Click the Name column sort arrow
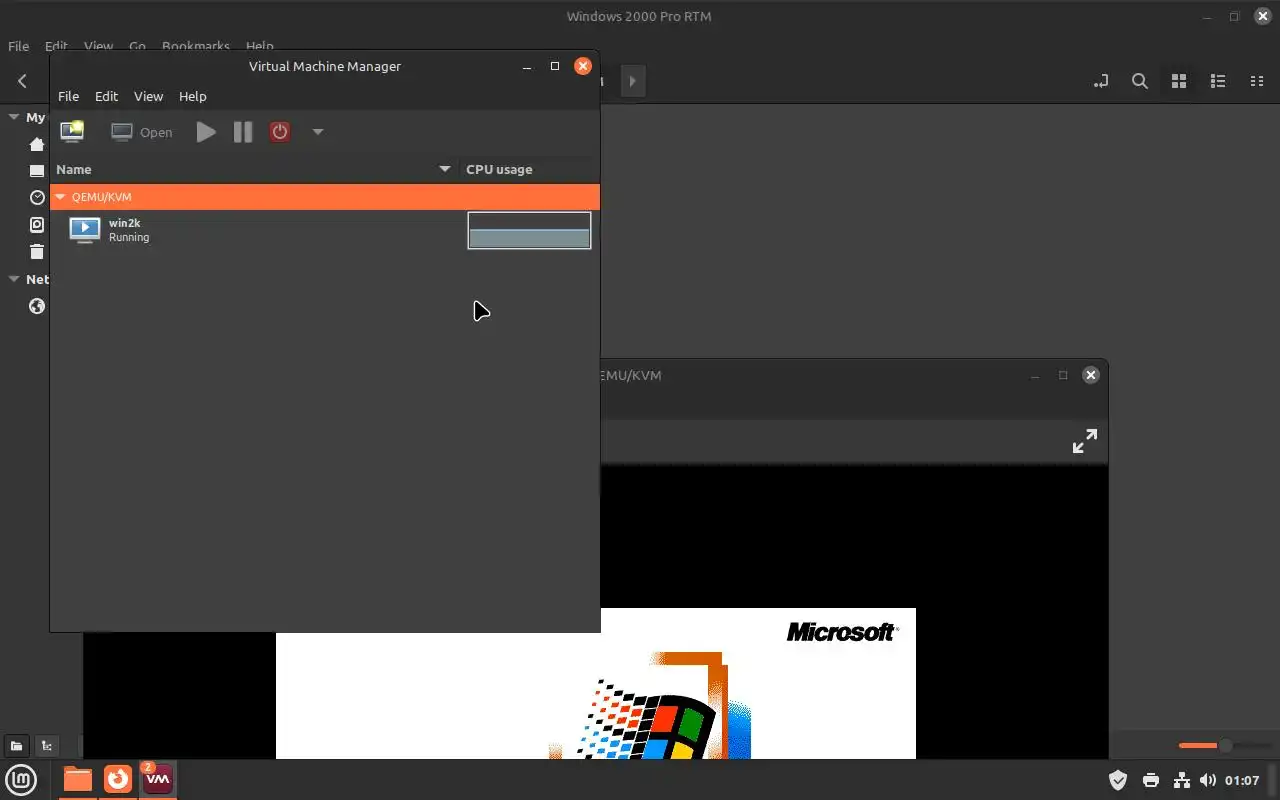This screenshot has height=800, width=1280. pyautogui.click(x=445, y=169)
